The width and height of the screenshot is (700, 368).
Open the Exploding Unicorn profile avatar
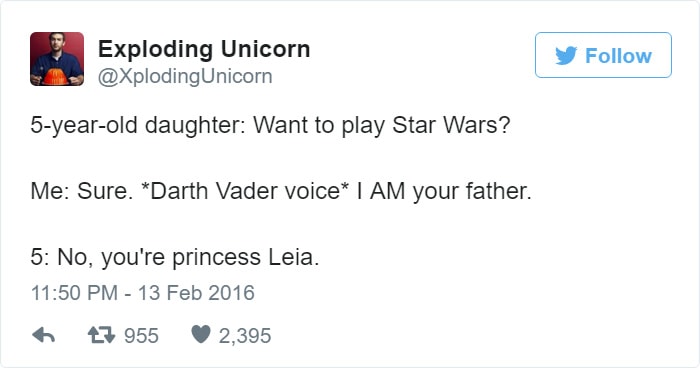coord(57,59)
